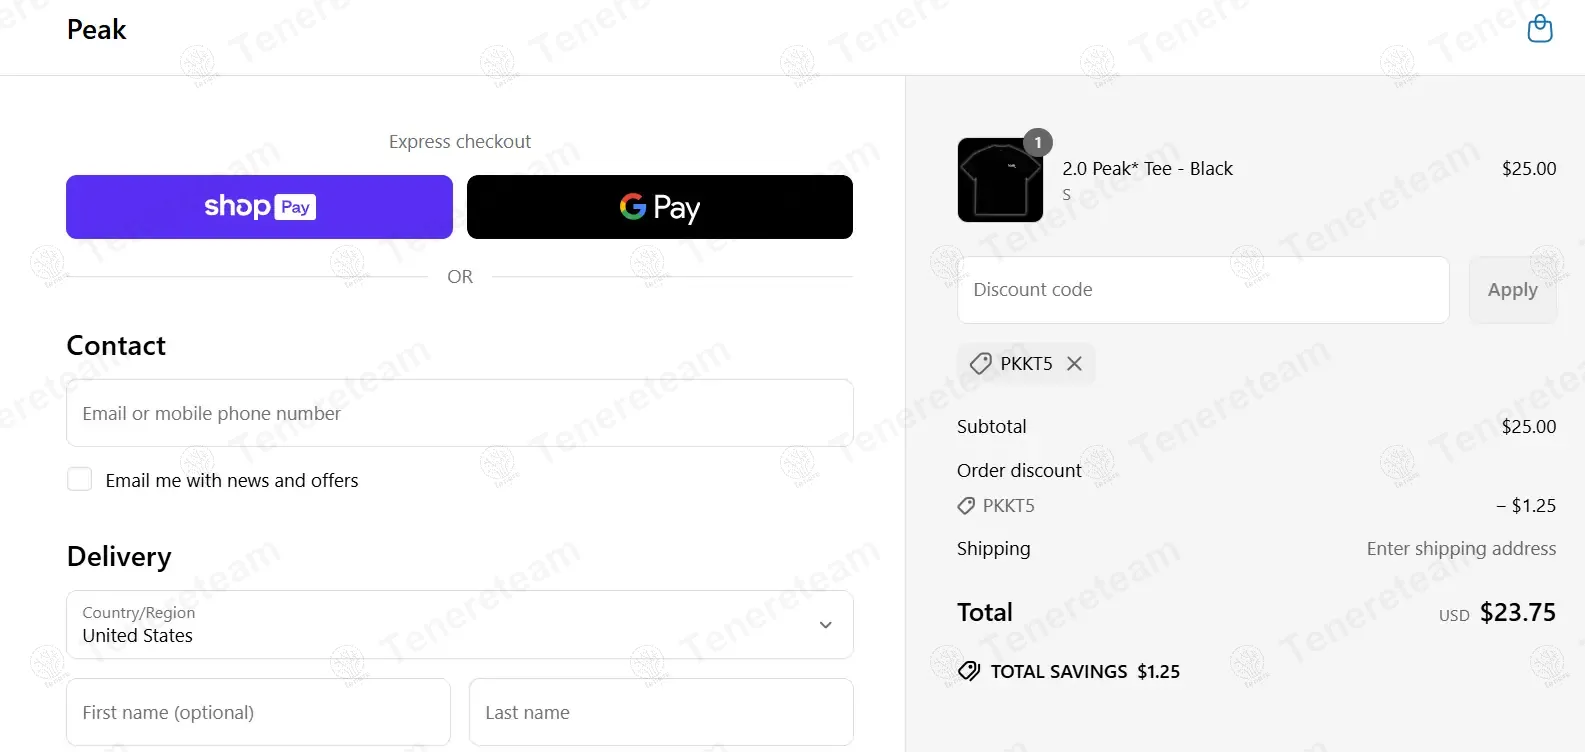Viewport: 1585px width, 752px height.
Task: Remove the PKKT5 discount code tag
Action: [1074, 364]
